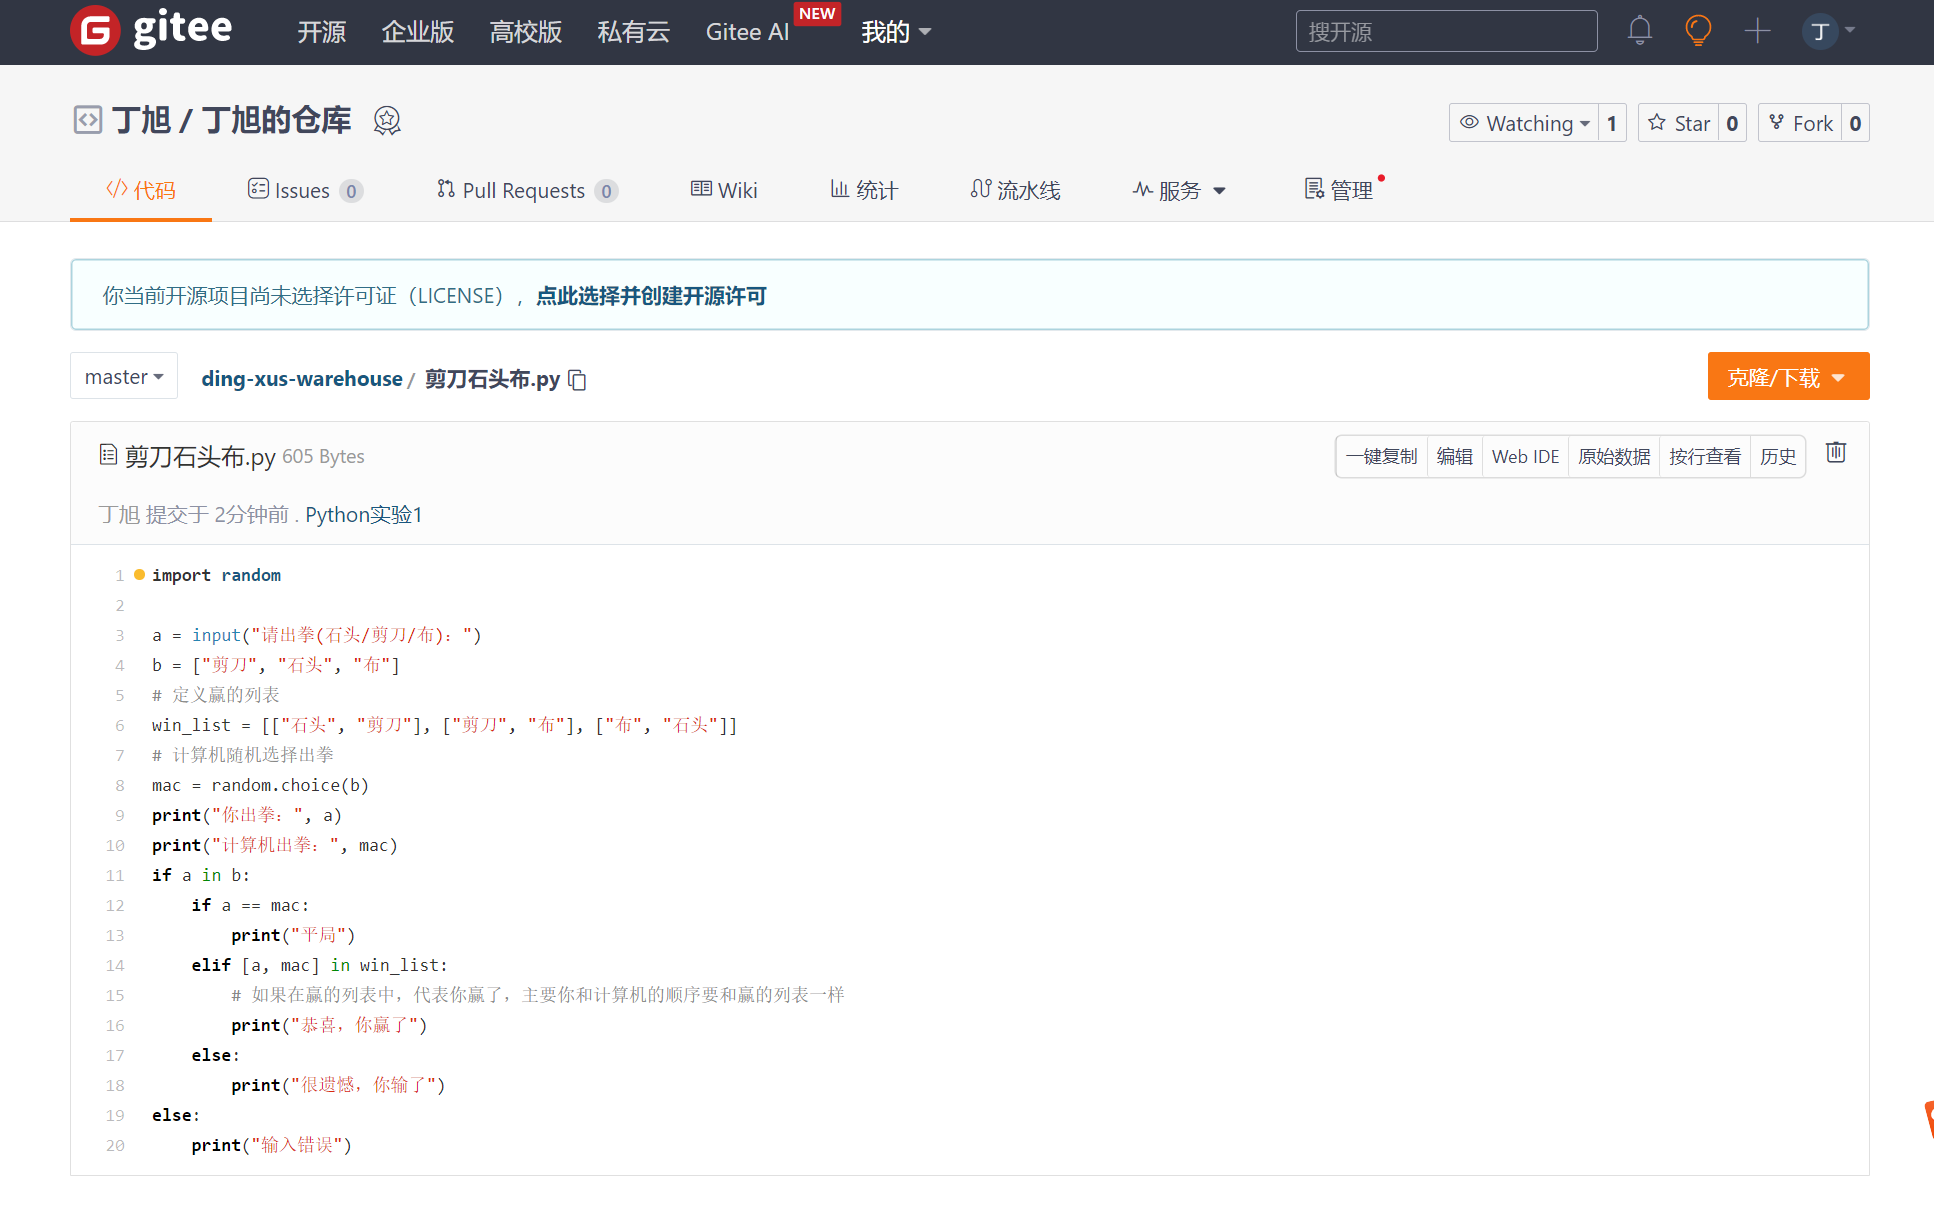Click the plus create-new icon
Viewport: 1934px width, 1223px height.
click(x=1757, y=31)
